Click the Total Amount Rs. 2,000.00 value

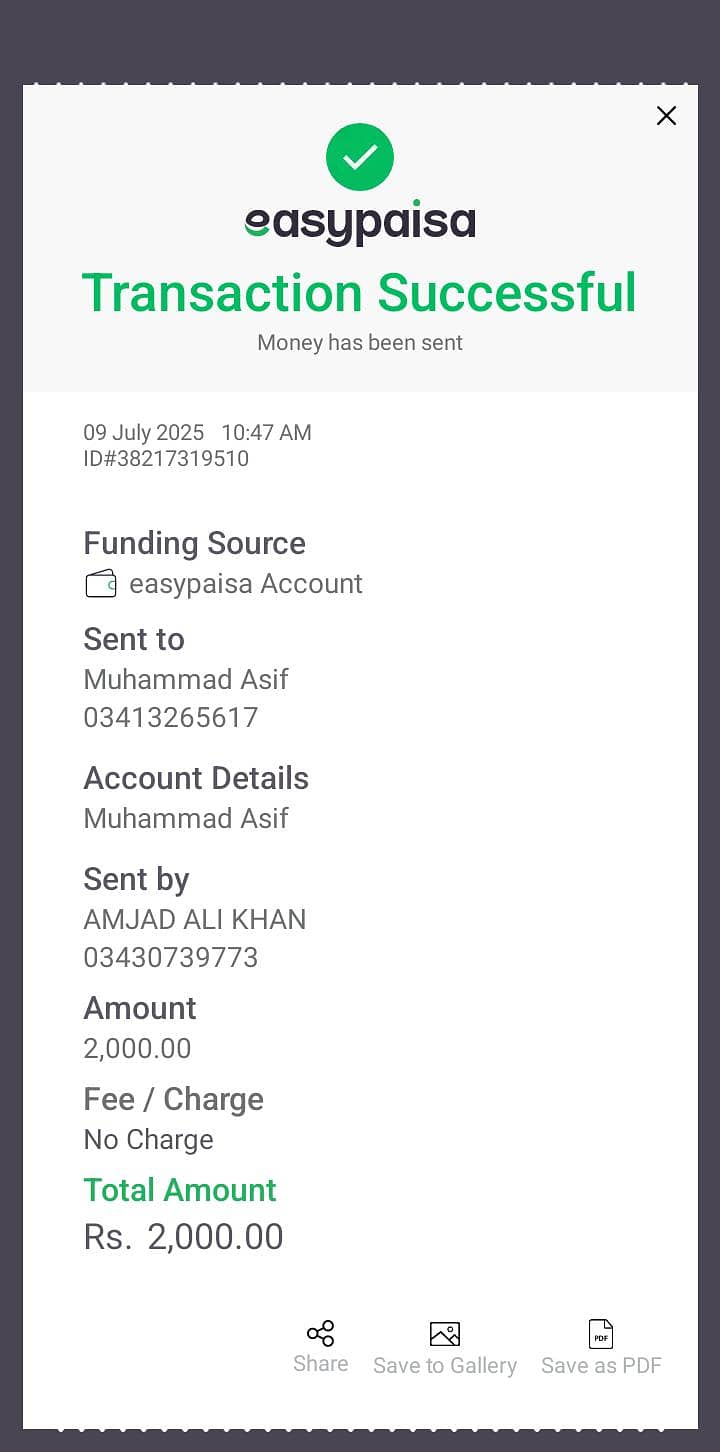[184, 1238]
